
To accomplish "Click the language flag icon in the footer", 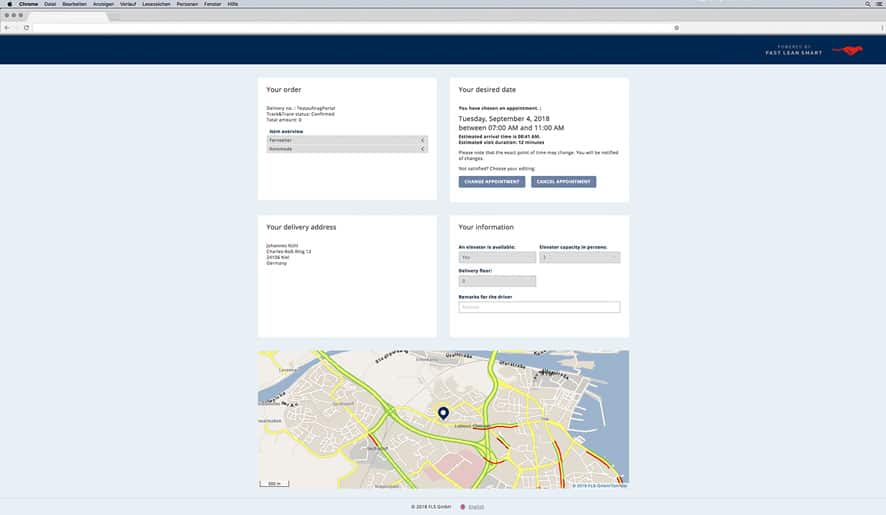I will (x=463, y=507).
